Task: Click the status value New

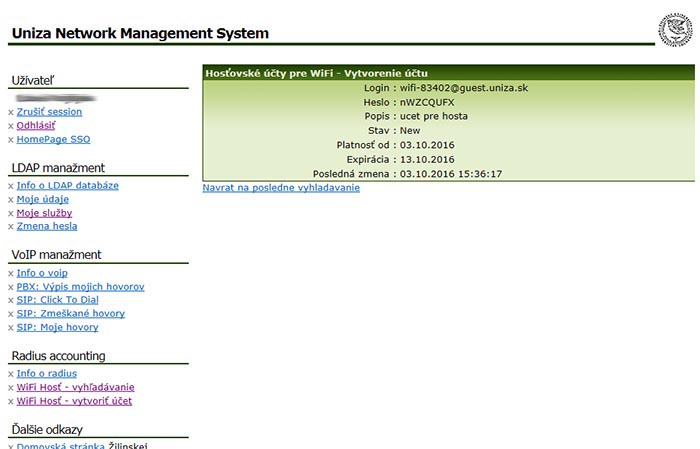Action: point(410,130)
